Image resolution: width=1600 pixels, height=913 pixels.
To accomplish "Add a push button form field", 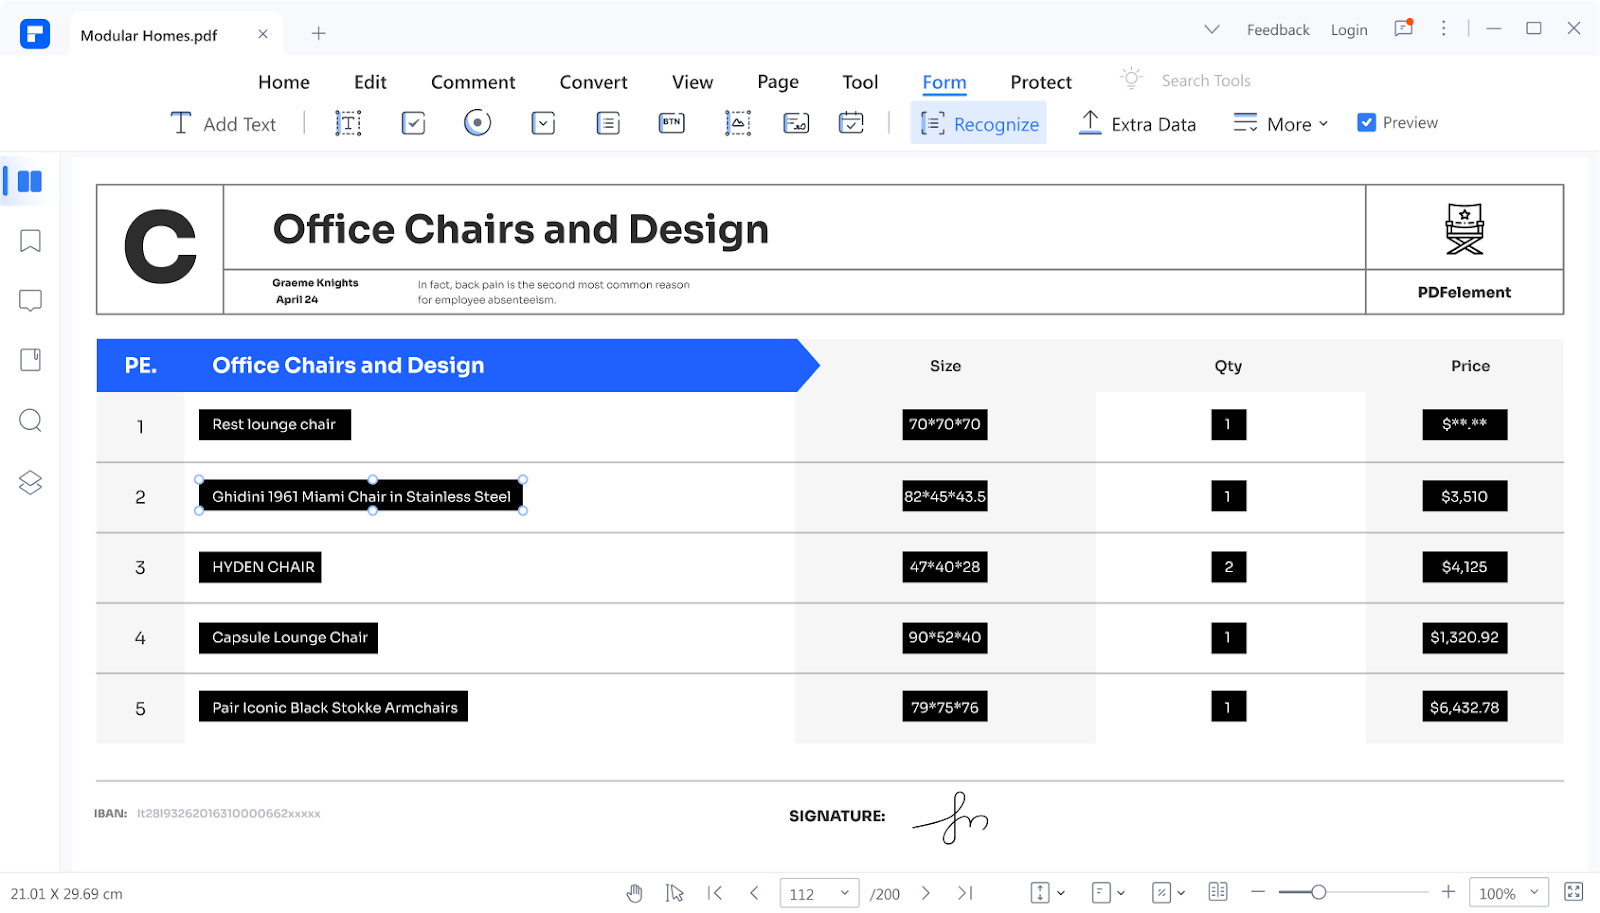I will pos(672,123).
